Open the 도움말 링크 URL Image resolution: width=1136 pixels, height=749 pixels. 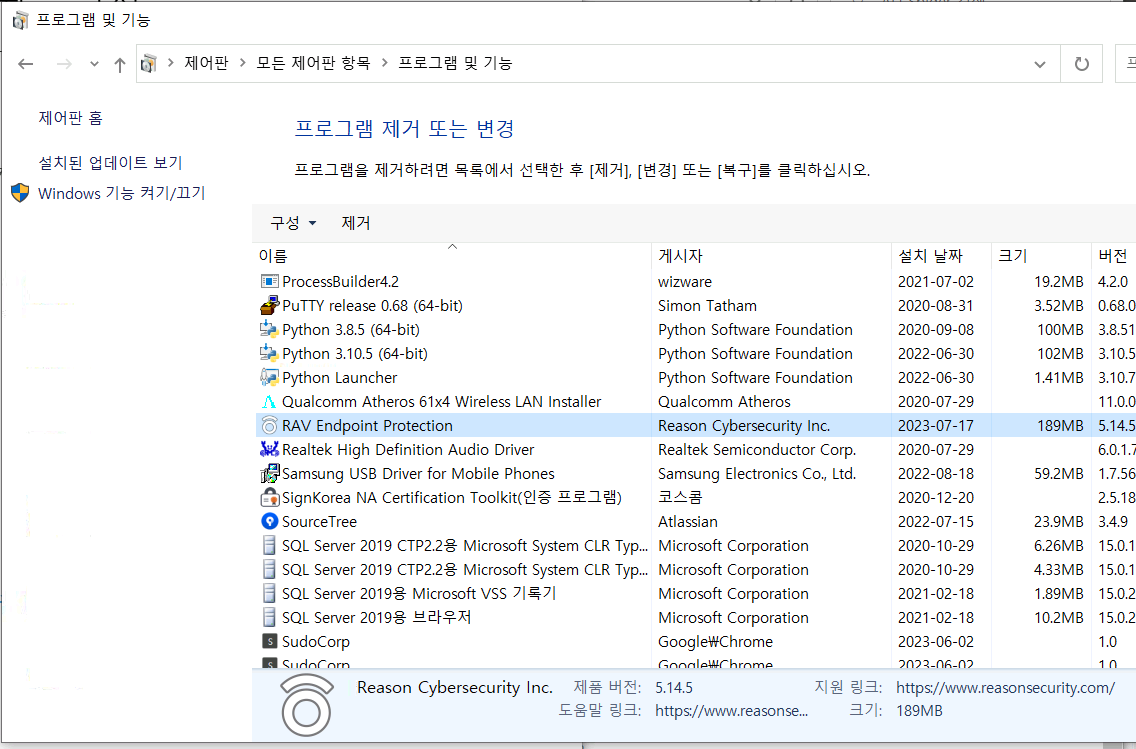click(732, 711)
